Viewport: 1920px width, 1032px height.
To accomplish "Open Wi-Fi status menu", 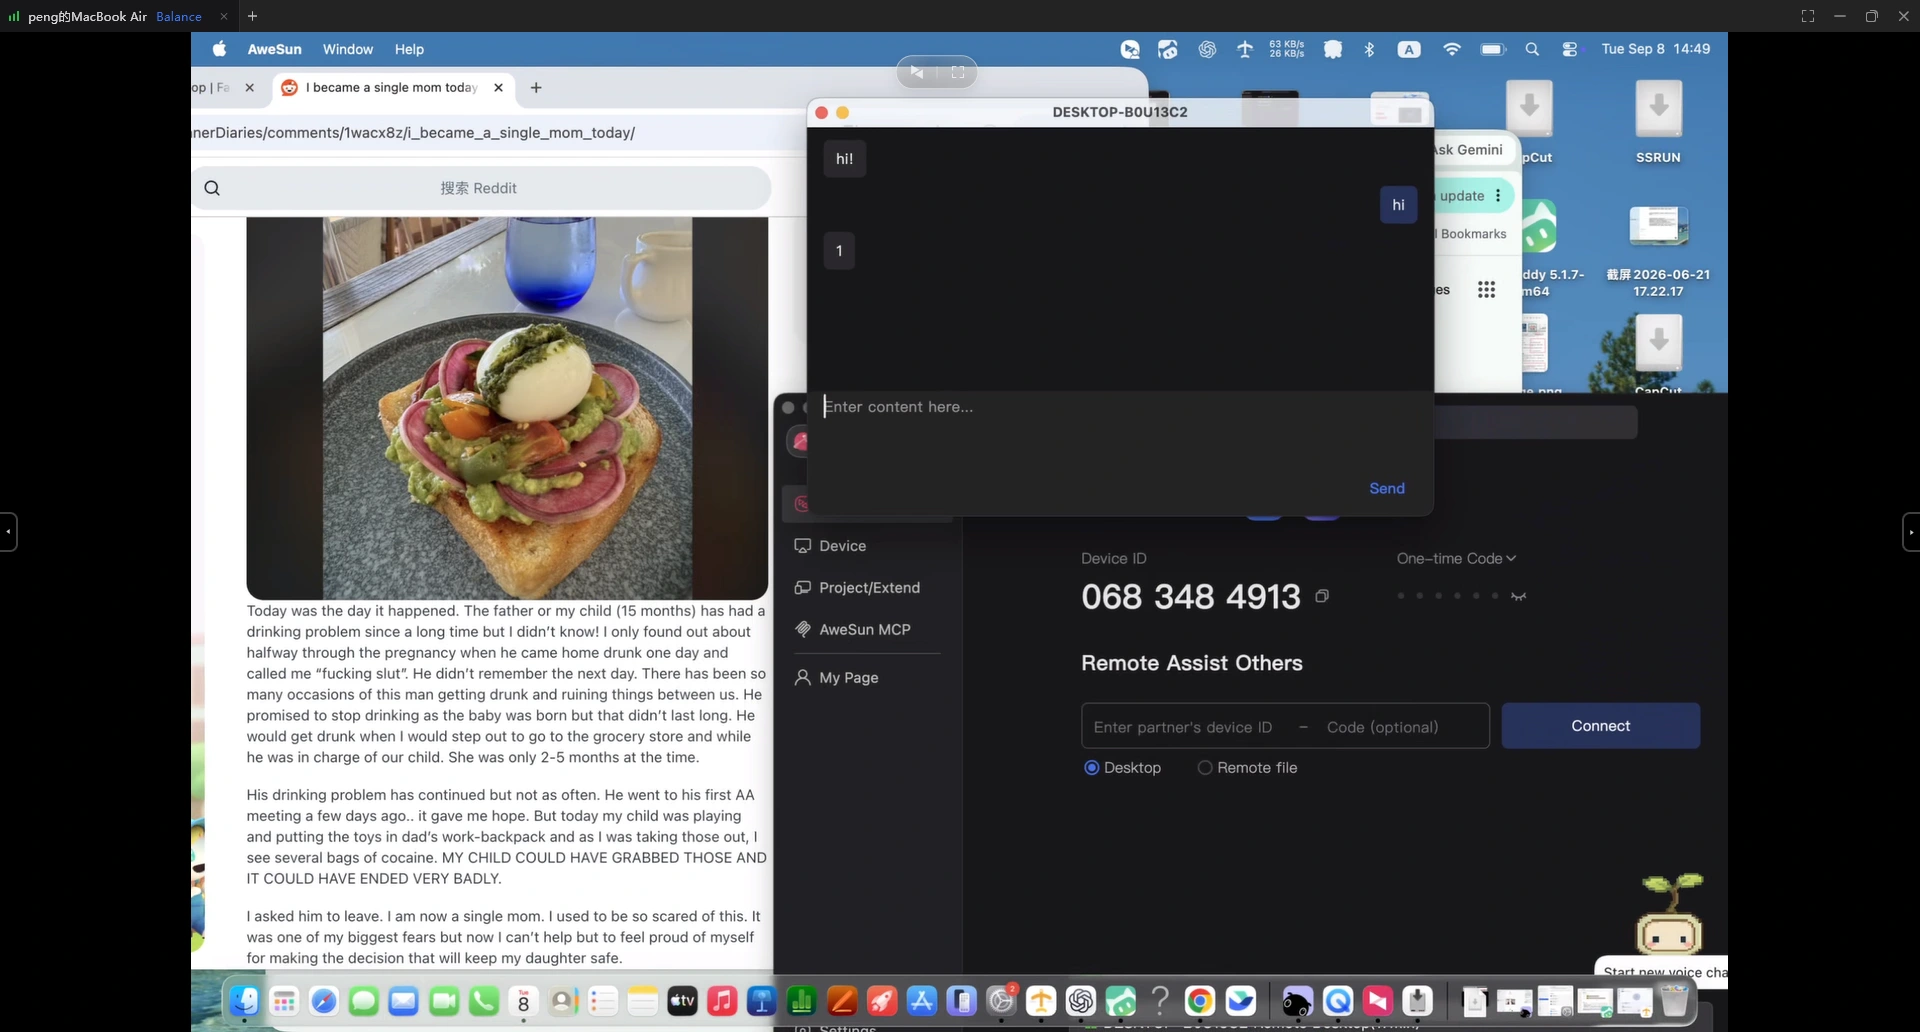I will 1451,49.
